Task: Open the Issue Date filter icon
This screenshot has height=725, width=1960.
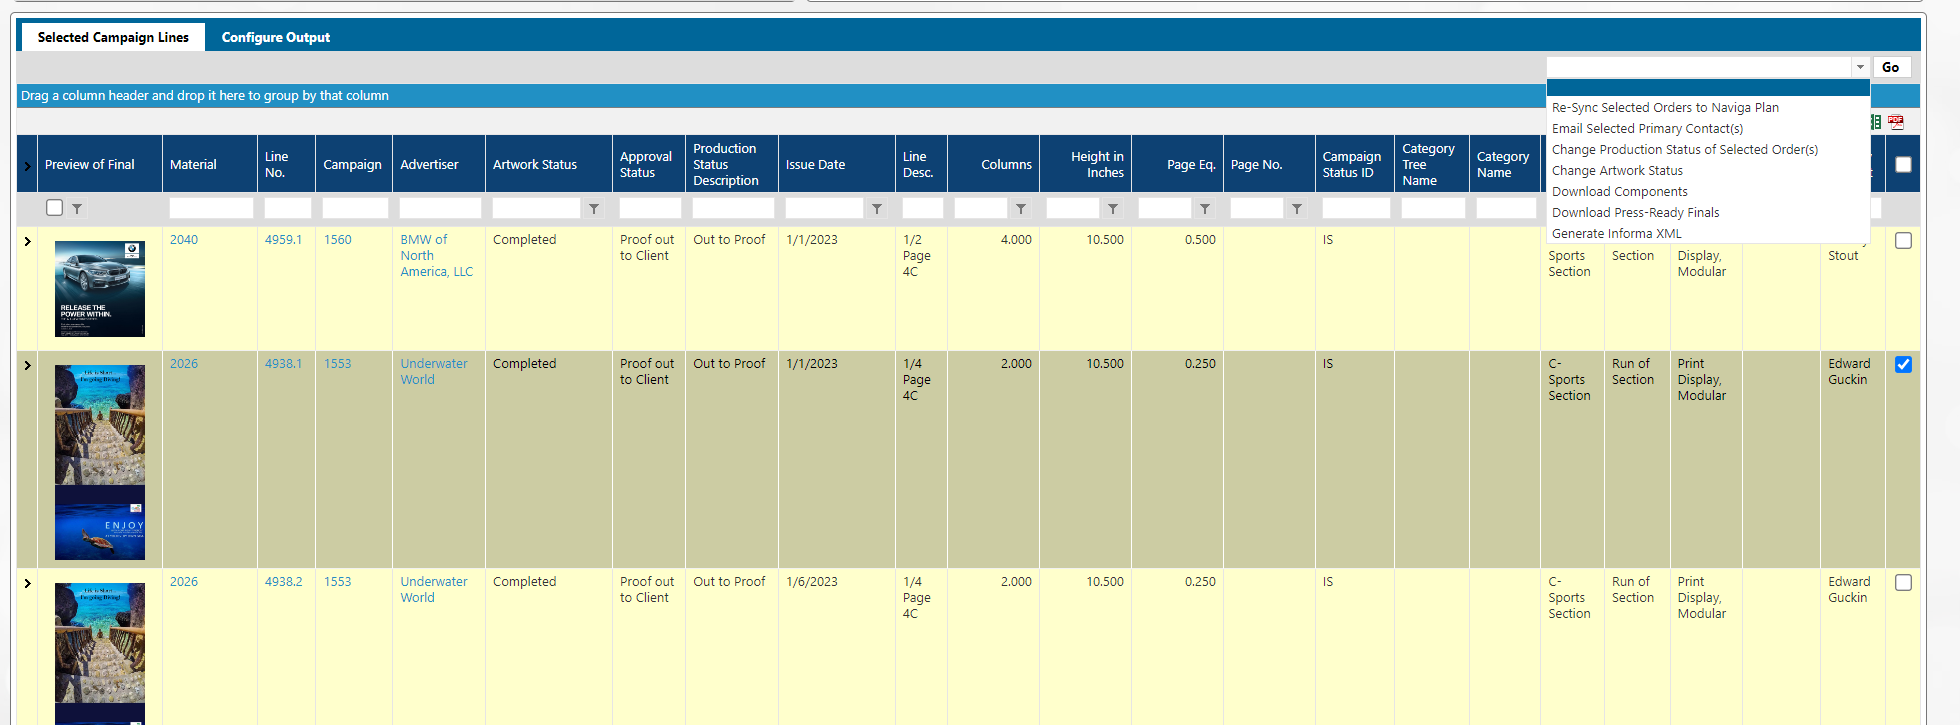Action: (x=877, y=209)
